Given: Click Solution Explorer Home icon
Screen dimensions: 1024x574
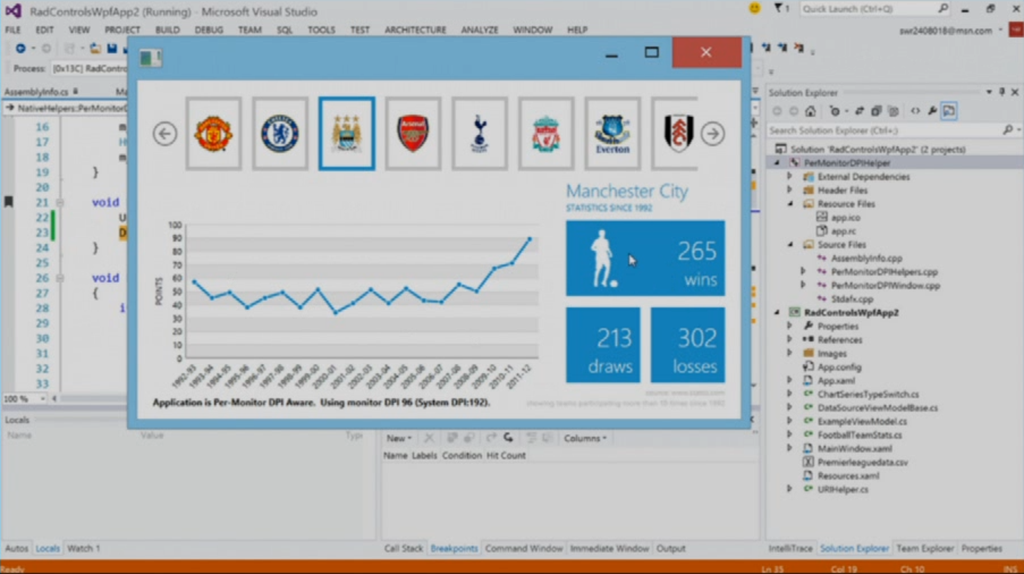Looking at the screenshot, I should pos(810,111).
